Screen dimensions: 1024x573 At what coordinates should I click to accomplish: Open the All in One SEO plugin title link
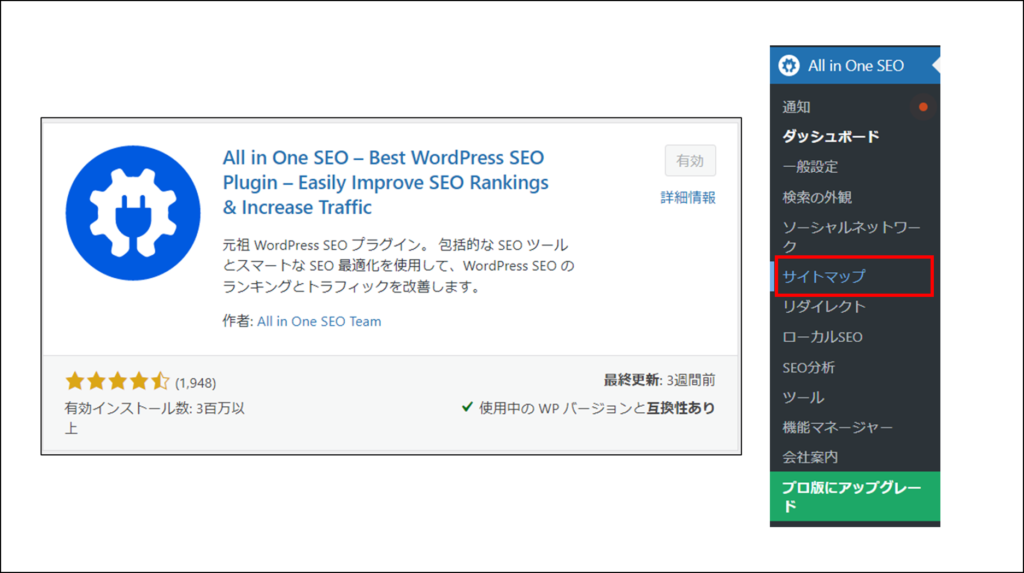tap(385, 182)
